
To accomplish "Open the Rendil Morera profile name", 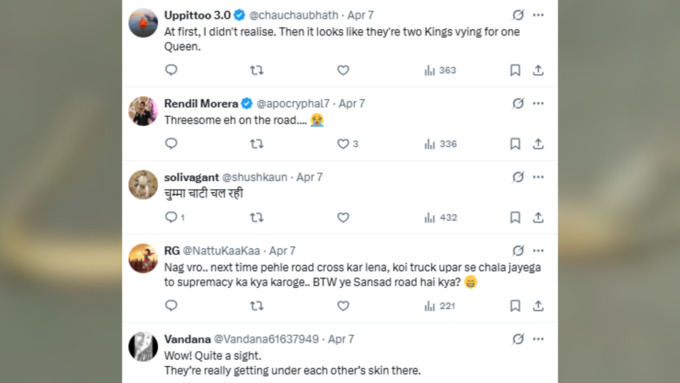I will pyautogui.click(x=201, y=104).
